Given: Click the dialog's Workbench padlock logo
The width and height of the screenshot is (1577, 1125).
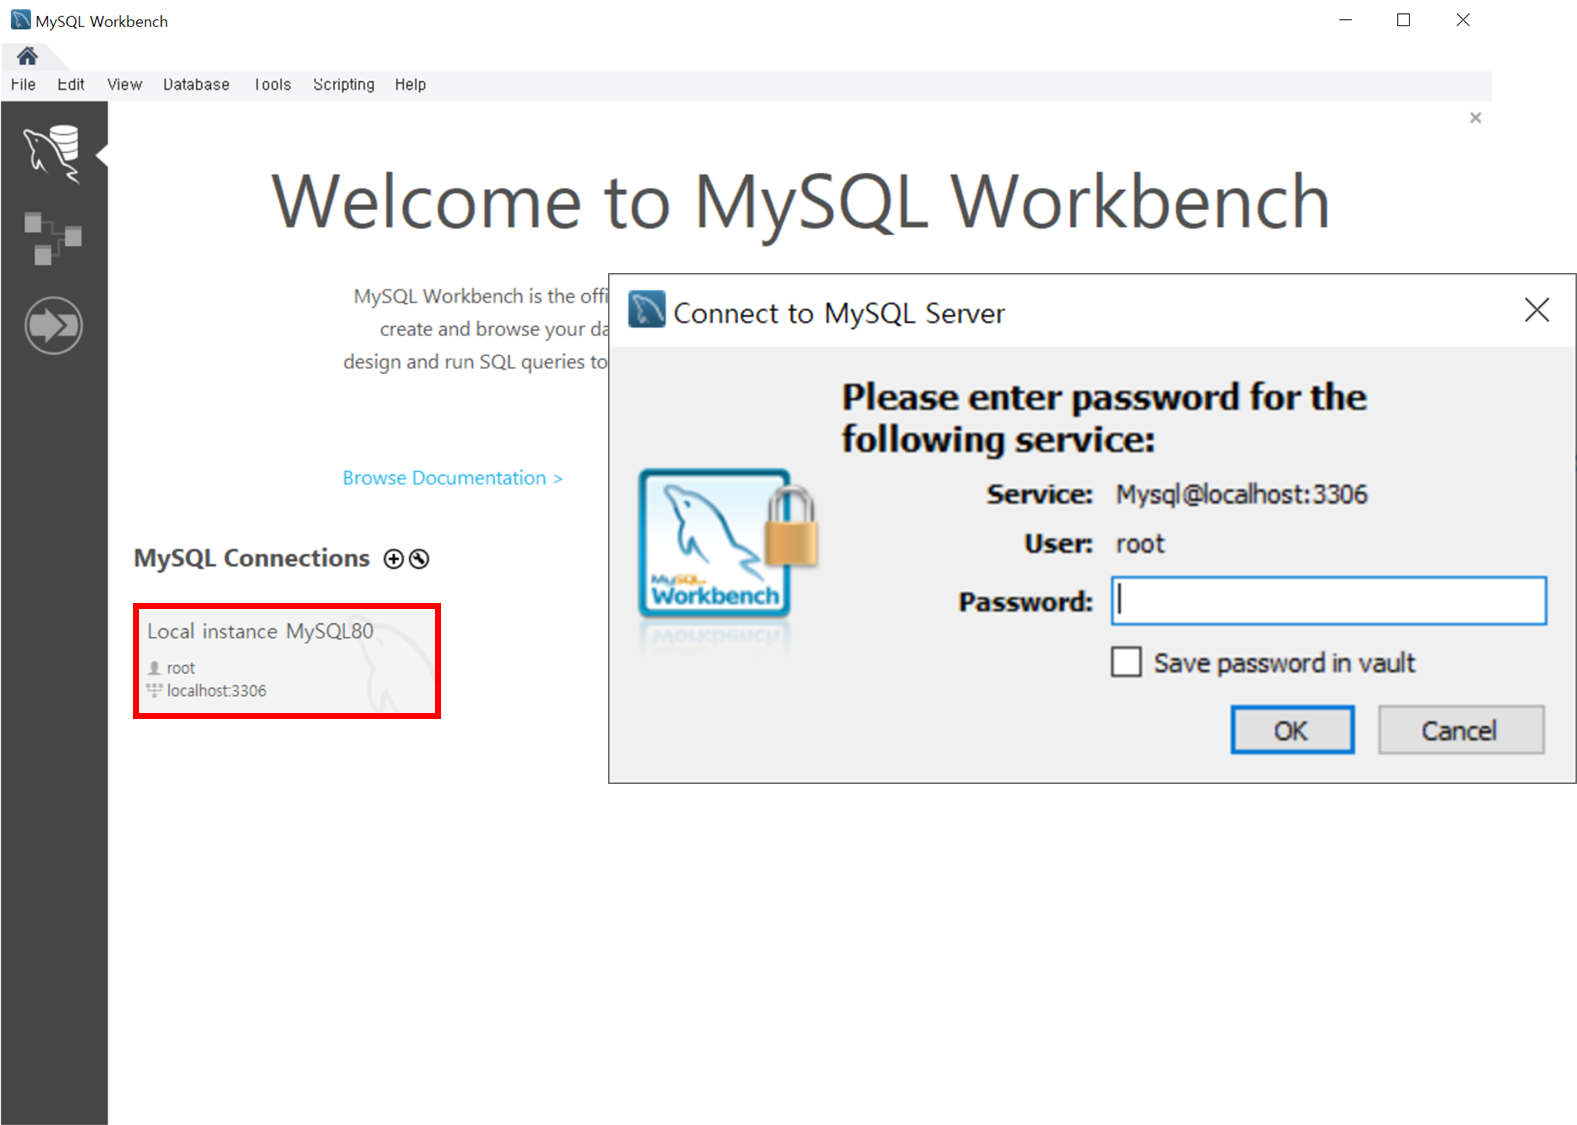Looking at the screenshot, I should [727, 545].
